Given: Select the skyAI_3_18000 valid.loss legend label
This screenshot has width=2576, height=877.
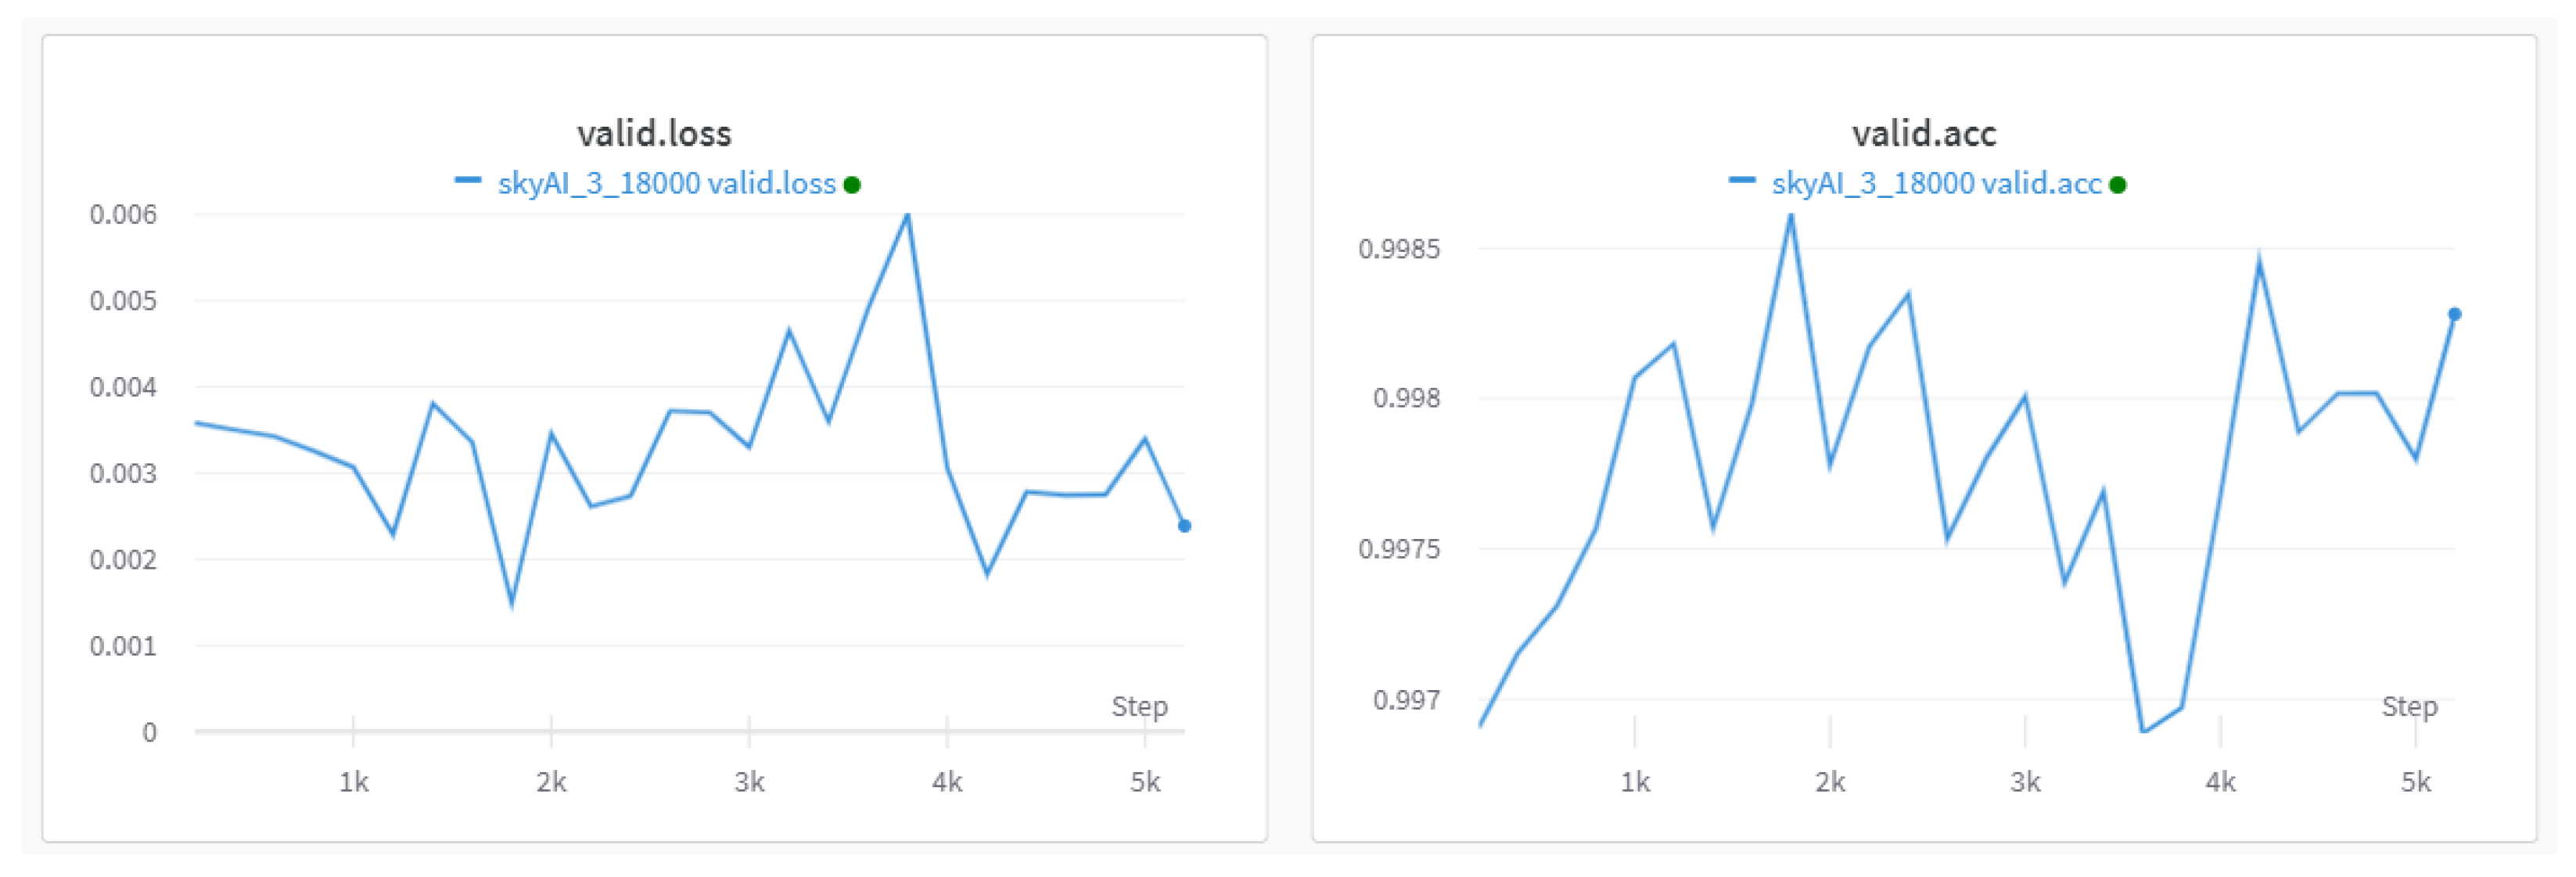Looking at the screenshot, I should pos(666,184).
